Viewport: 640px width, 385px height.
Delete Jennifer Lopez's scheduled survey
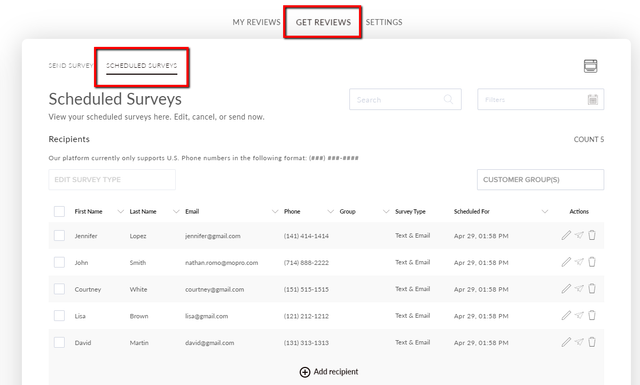[x=592, y=235]
